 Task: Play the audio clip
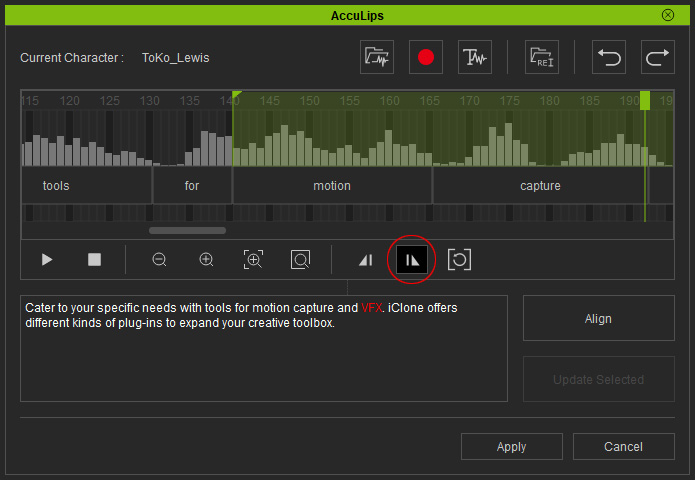(x=47, y=260)
